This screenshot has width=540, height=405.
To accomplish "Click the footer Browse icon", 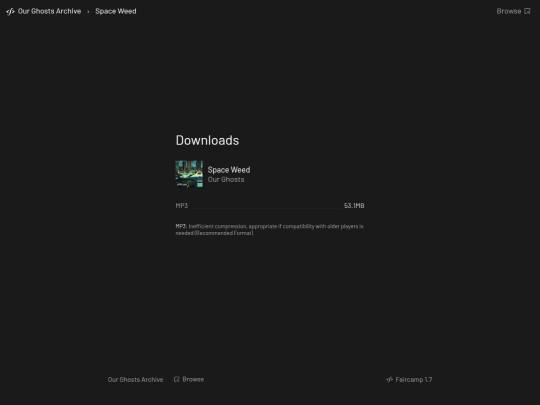I will coord(177,379).
